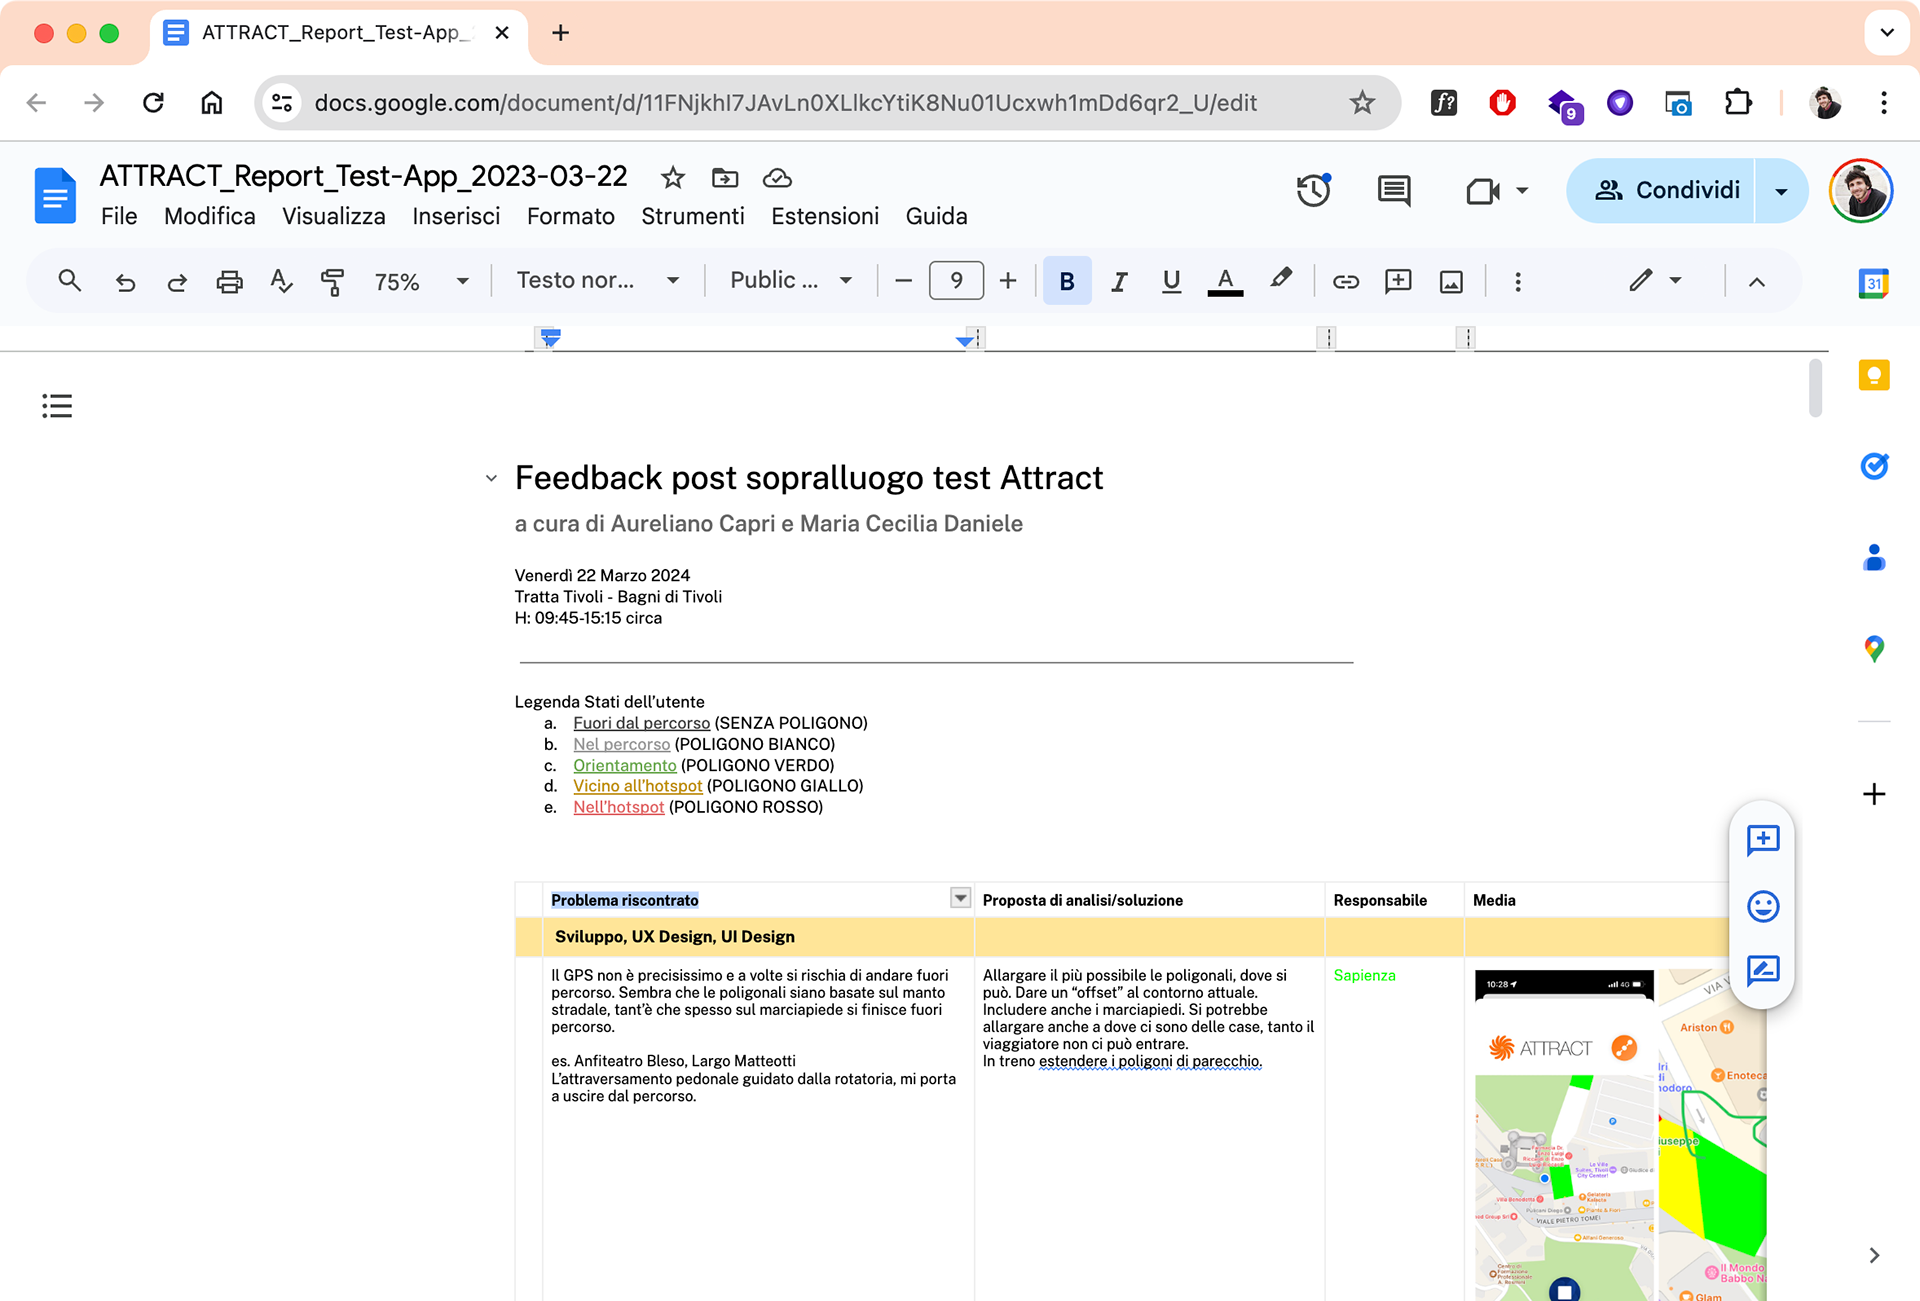Click the Condividi share button
The width and height of the screenshot is (1920, 1301).
click(x=1665, y=190)
